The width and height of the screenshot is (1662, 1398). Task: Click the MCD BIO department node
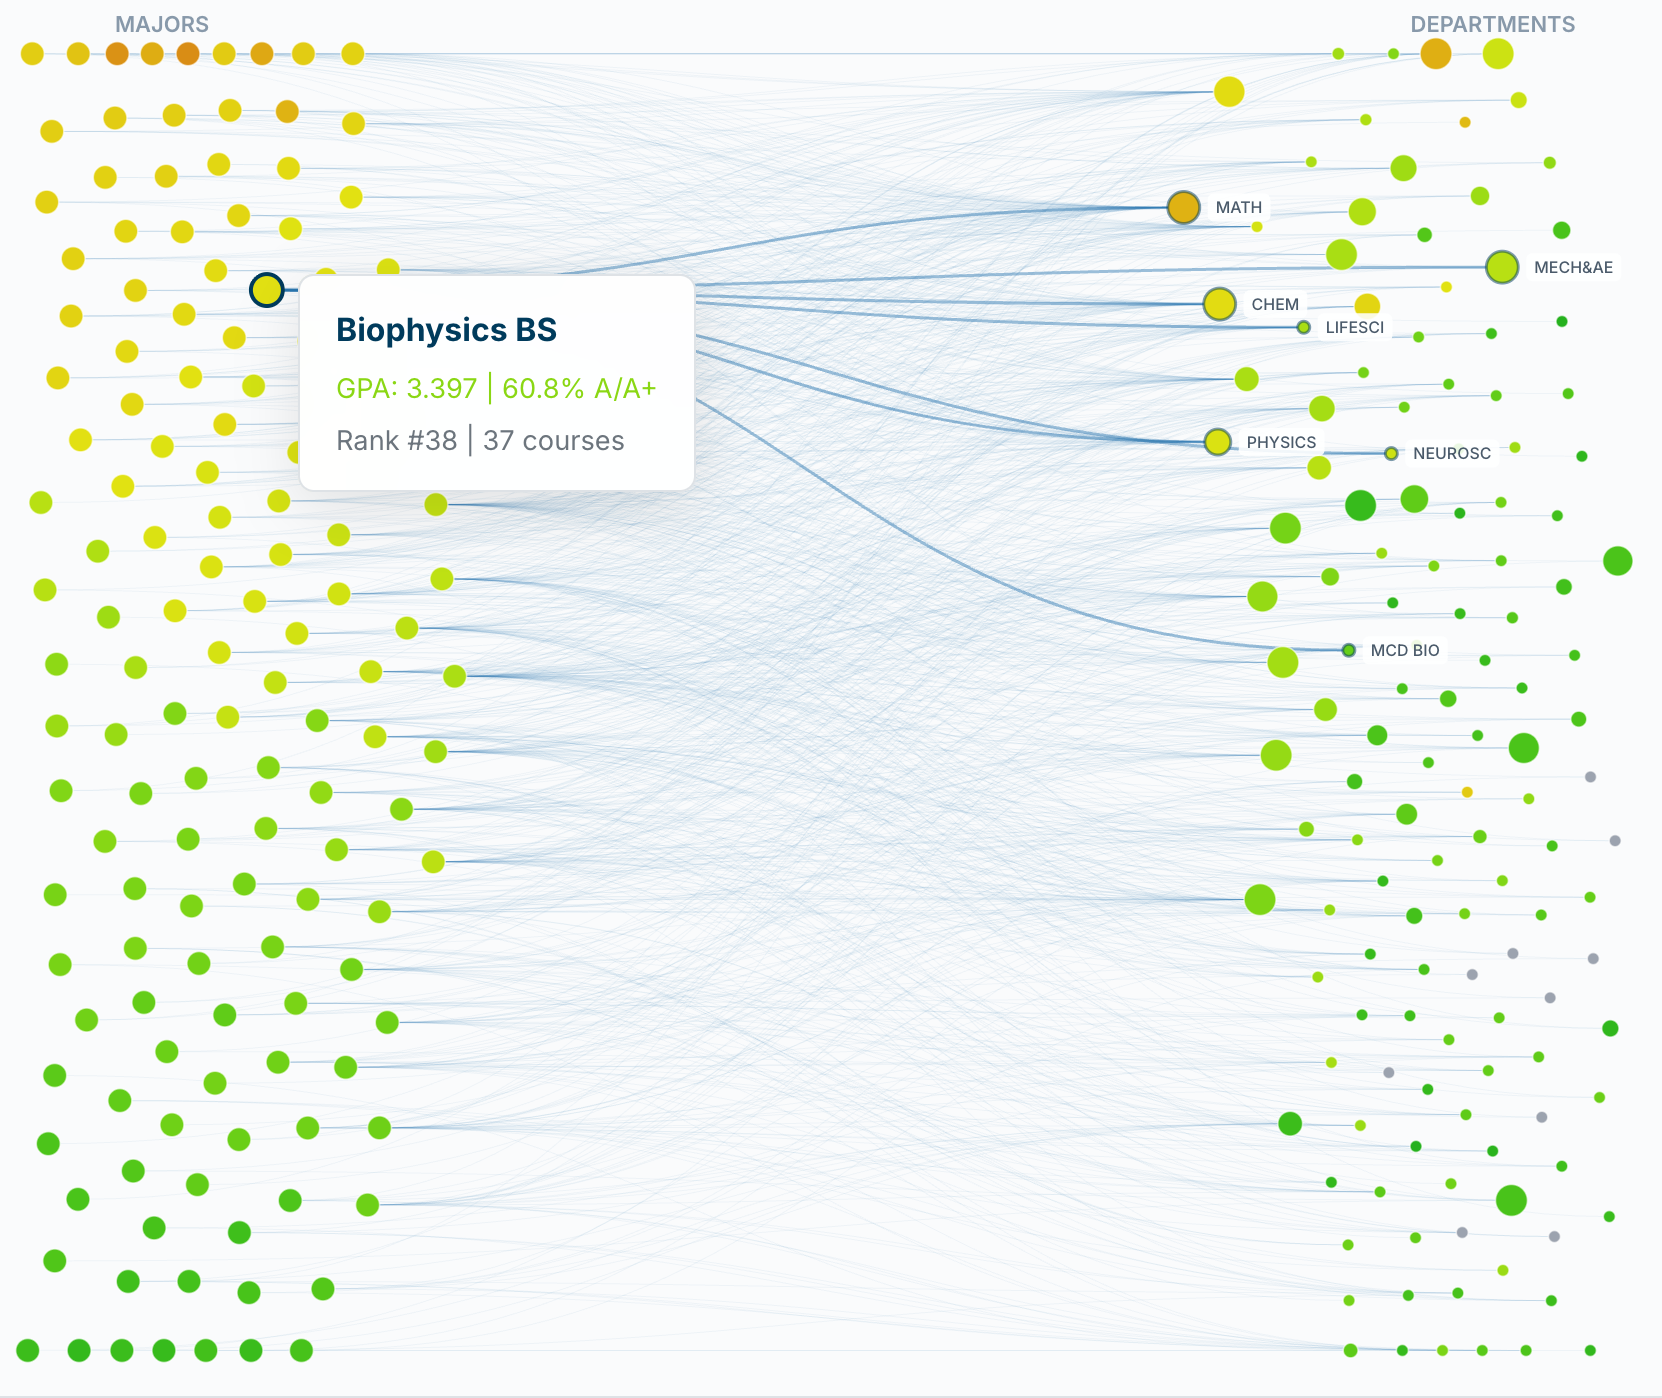tap(1349, 650)
